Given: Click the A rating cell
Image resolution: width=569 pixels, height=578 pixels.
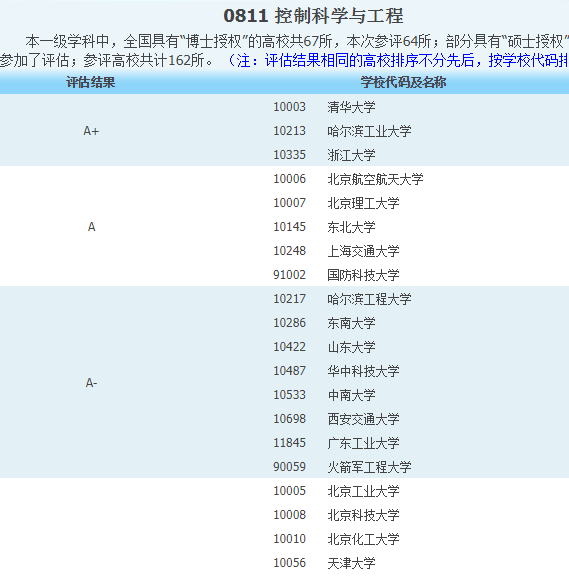Looking at the screenshot, I should click(91, 227).
